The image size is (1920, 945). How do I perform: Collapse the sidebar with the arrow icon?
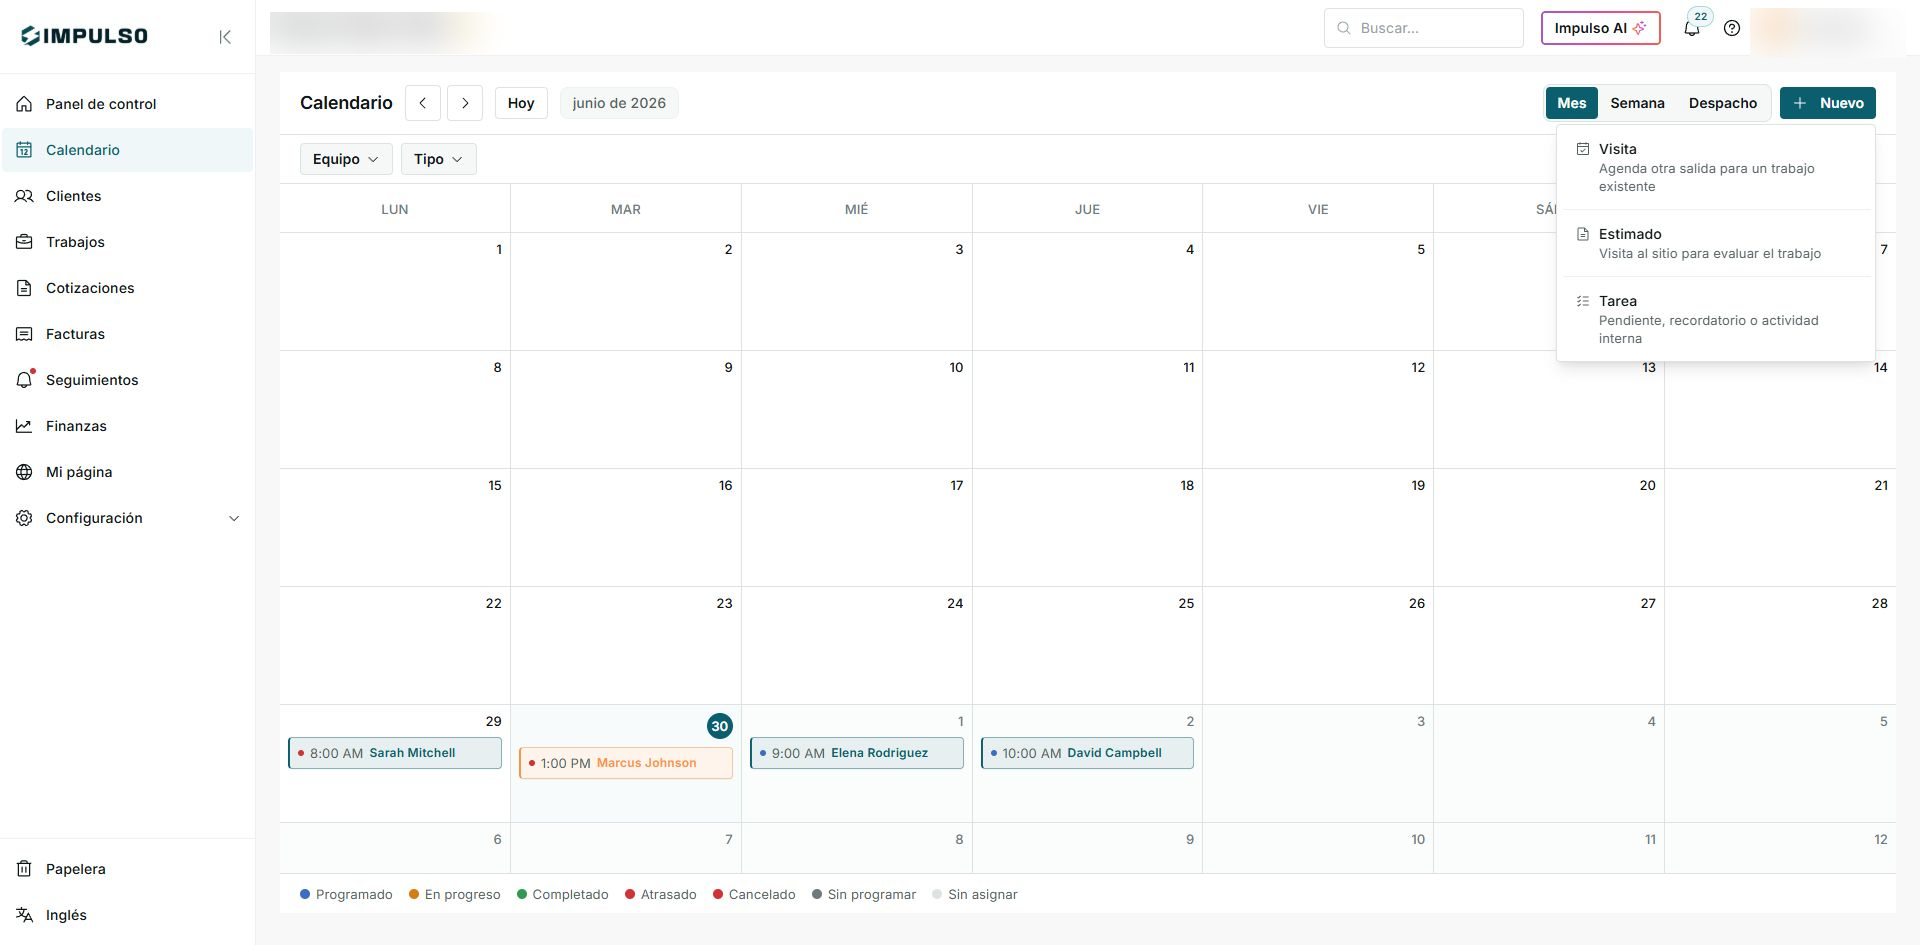[x=225, y=37]
